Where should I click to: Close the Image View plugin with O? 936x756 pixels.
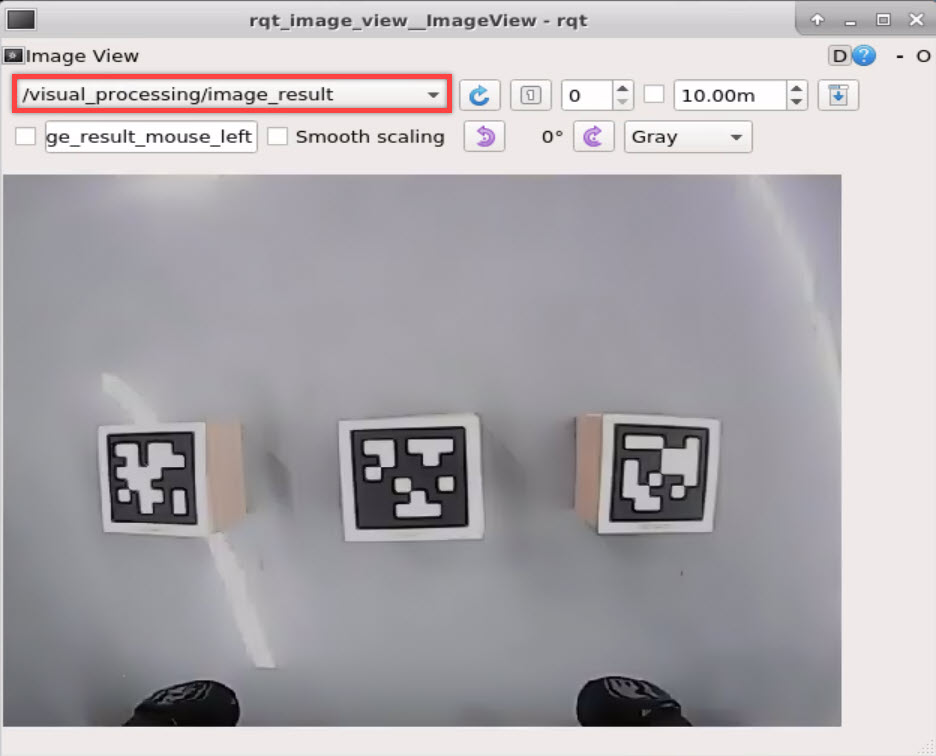(x=923, y=57)
